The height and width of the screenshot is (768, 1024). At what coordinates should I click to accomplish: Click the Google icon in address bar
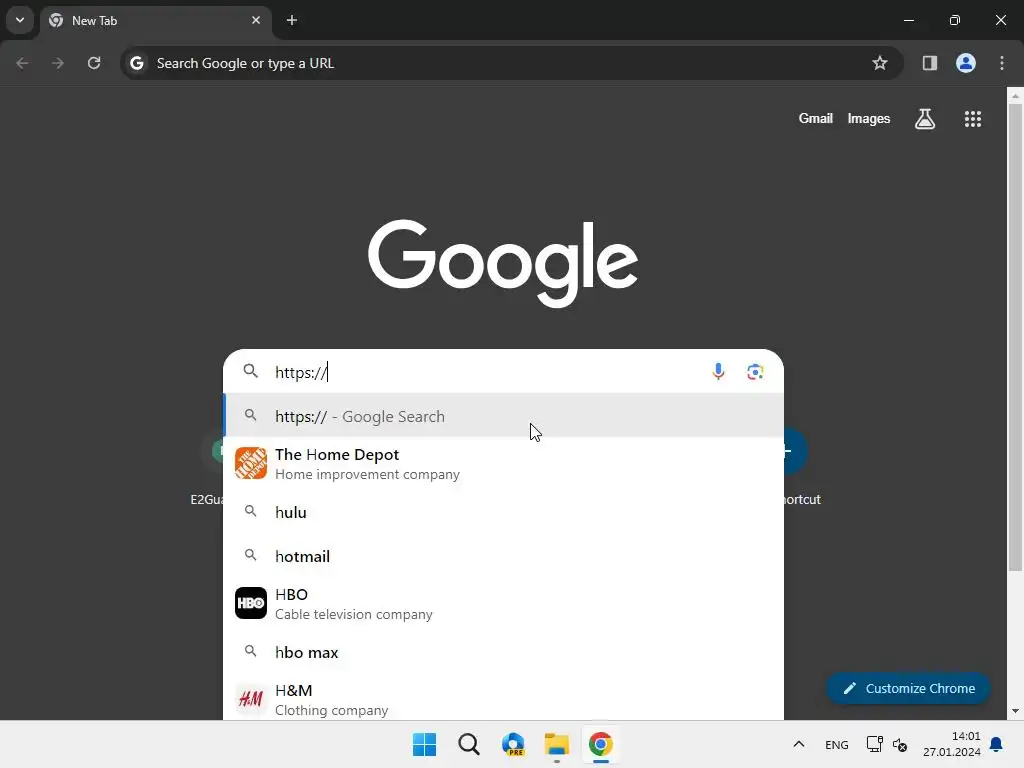click(x=136, y=63)
